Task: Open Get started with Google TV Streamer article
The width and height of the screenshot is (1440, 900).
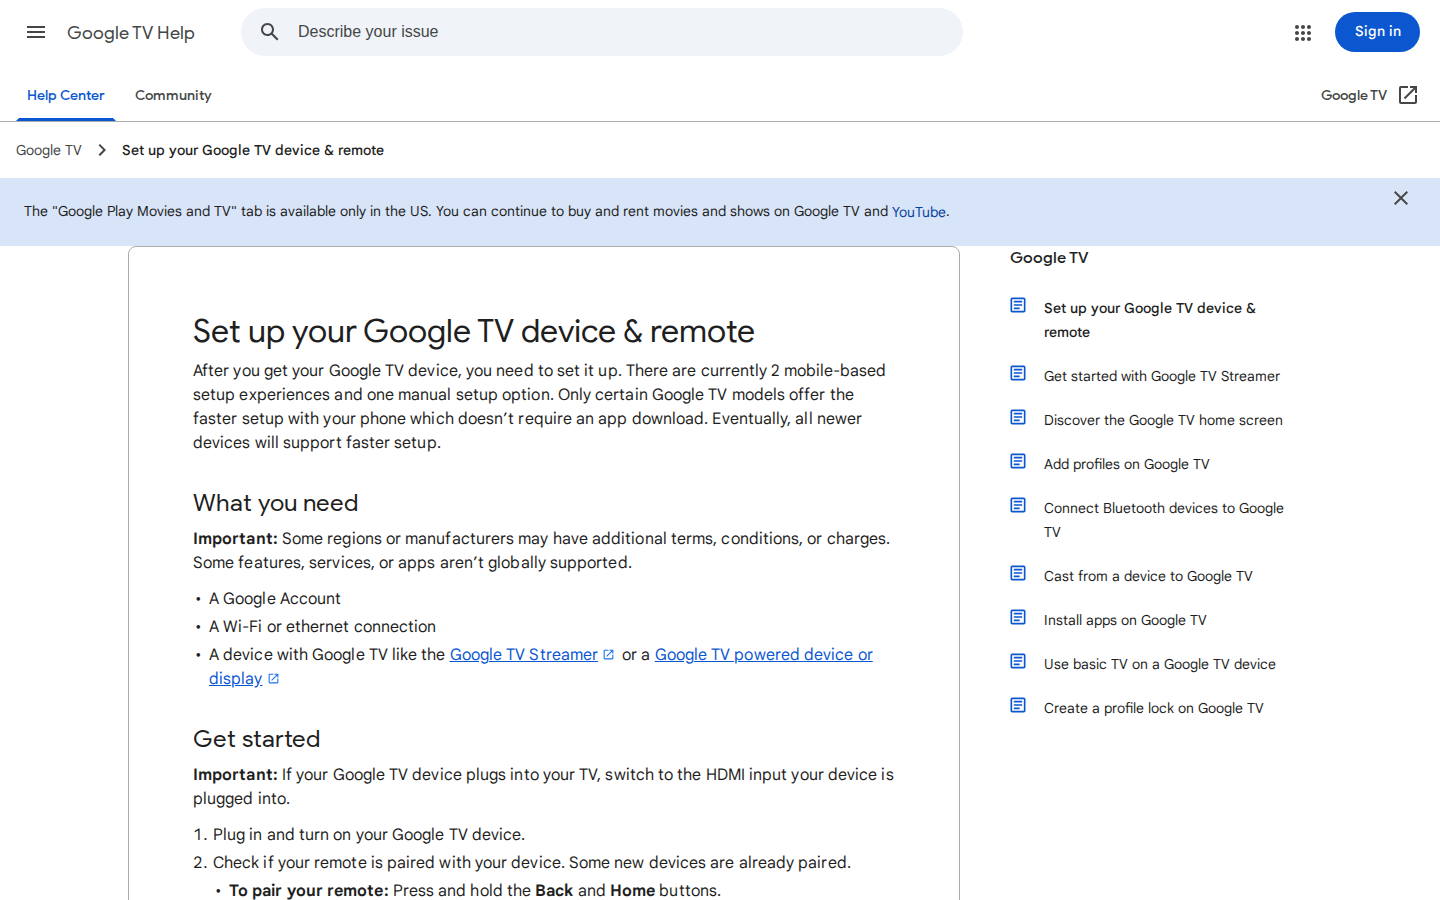Action: (x=1162, y=376)
